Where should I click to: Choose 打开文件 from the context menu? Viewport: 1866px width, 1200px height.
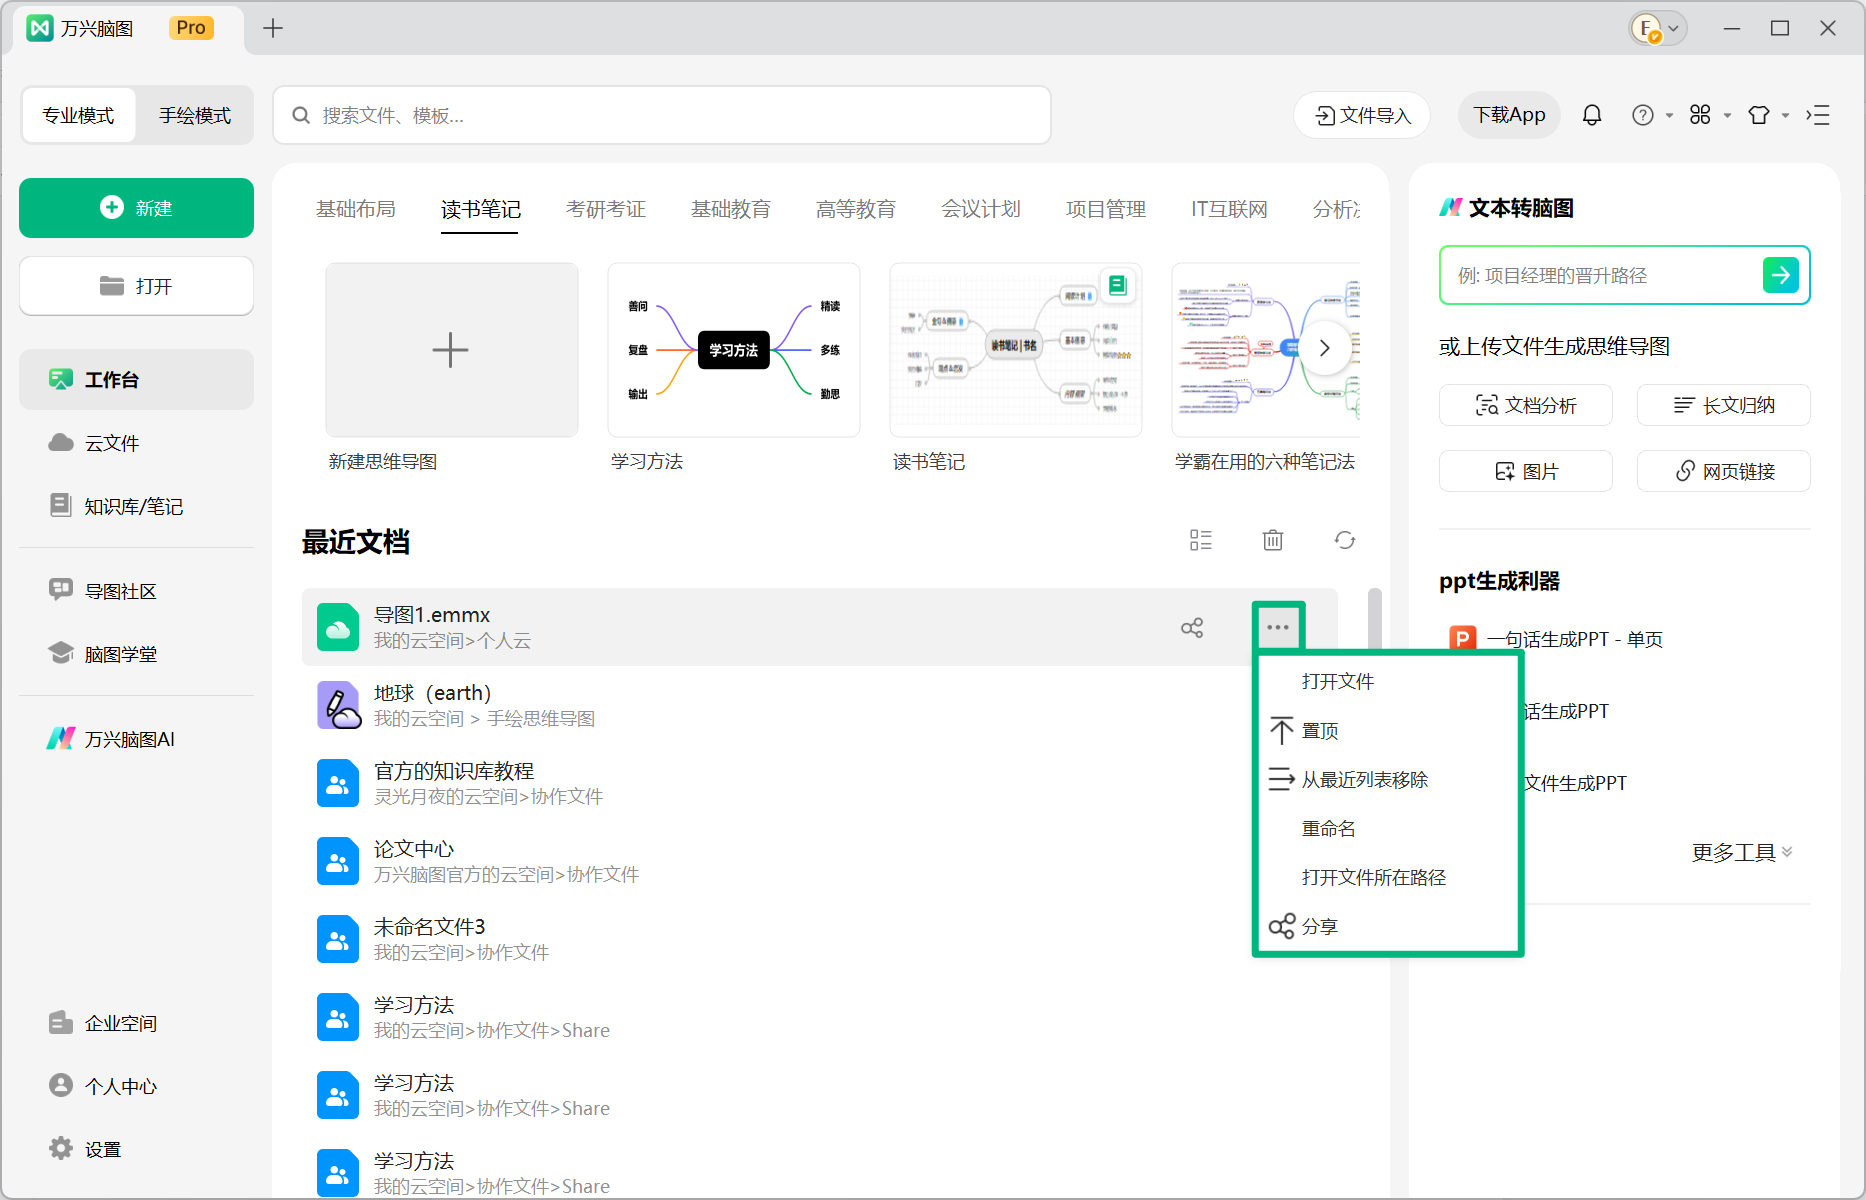(1388, 681)
